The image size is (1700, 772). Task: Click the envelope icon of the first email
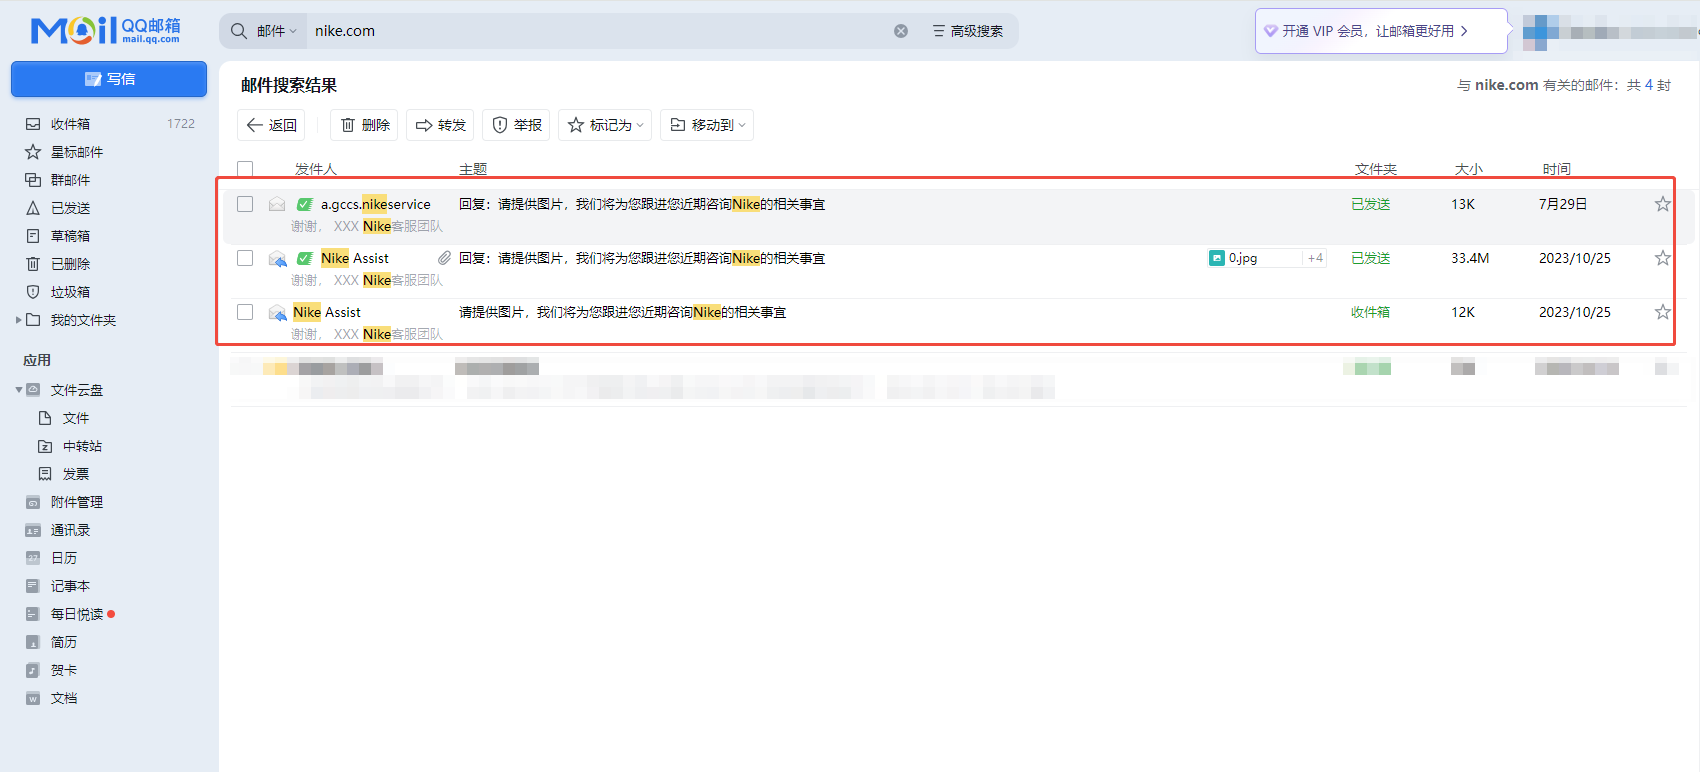coord(277,204)
